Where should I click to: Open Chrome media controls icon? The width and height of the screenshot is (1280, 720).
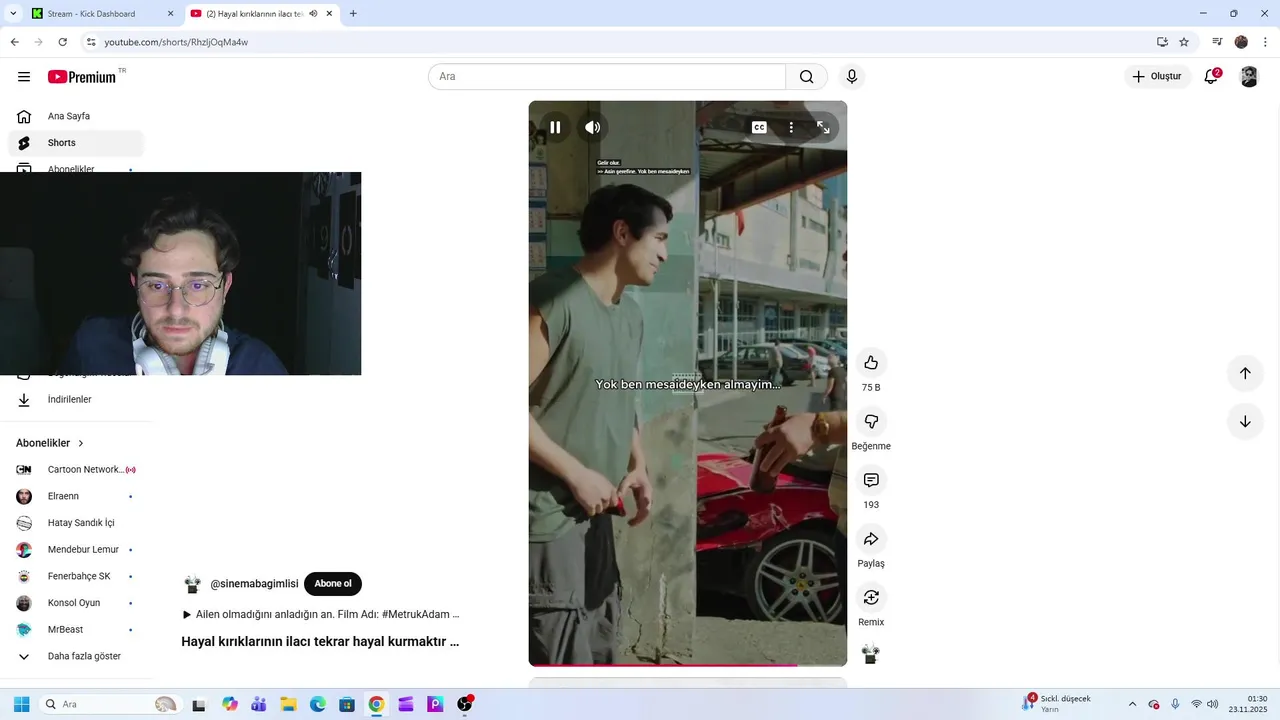coord(1217,42)
